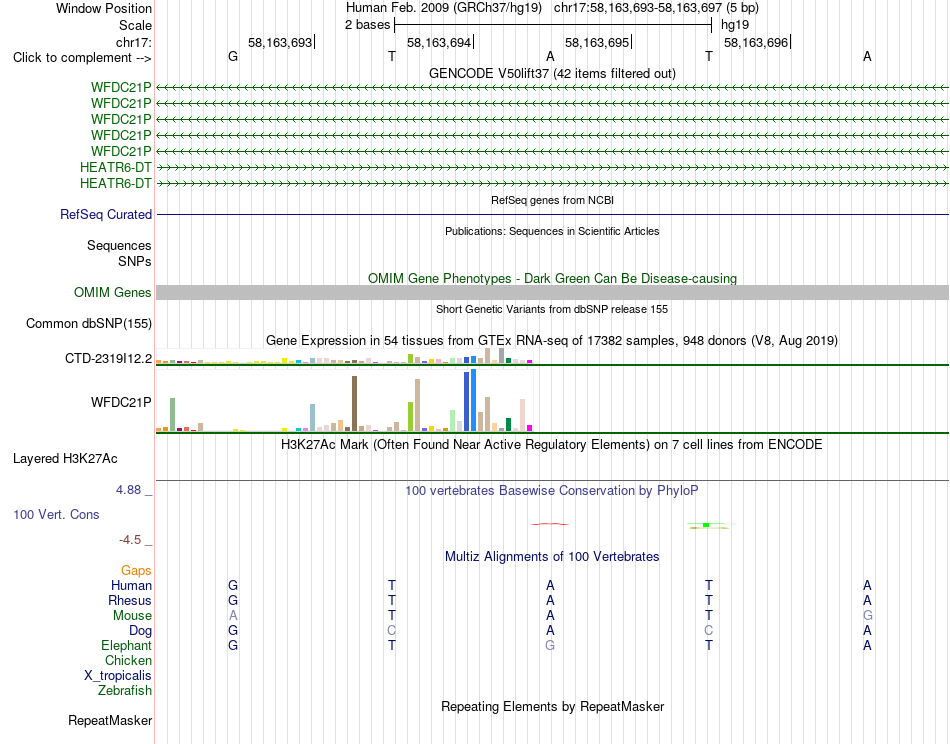
Task: Select the 'Elephant' alignment row label
Action: point(126,645)
